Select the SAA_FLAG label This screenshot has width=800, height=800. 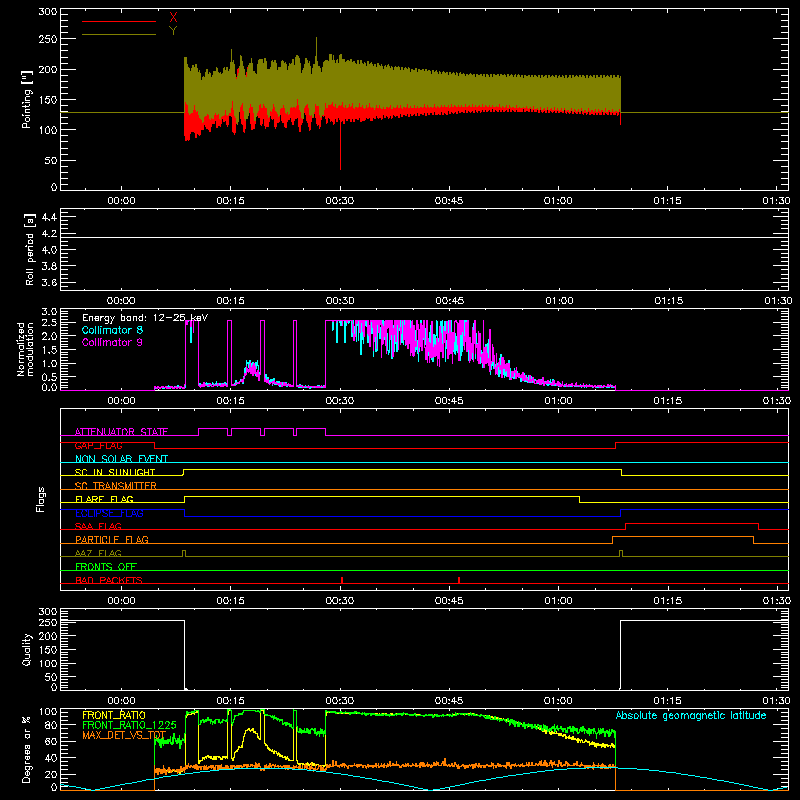(x=98, y=526)
